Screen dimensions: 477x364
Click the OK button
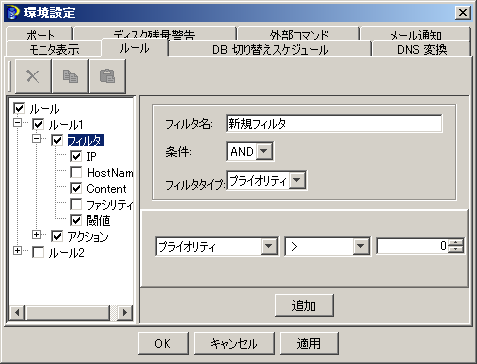coord(163,343)
